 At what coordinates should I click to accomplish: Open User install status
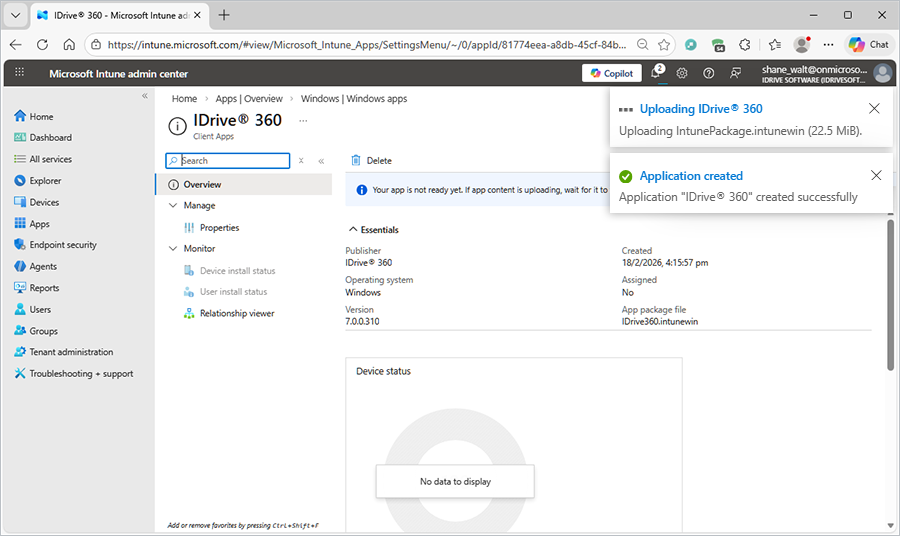coord(226,292)
